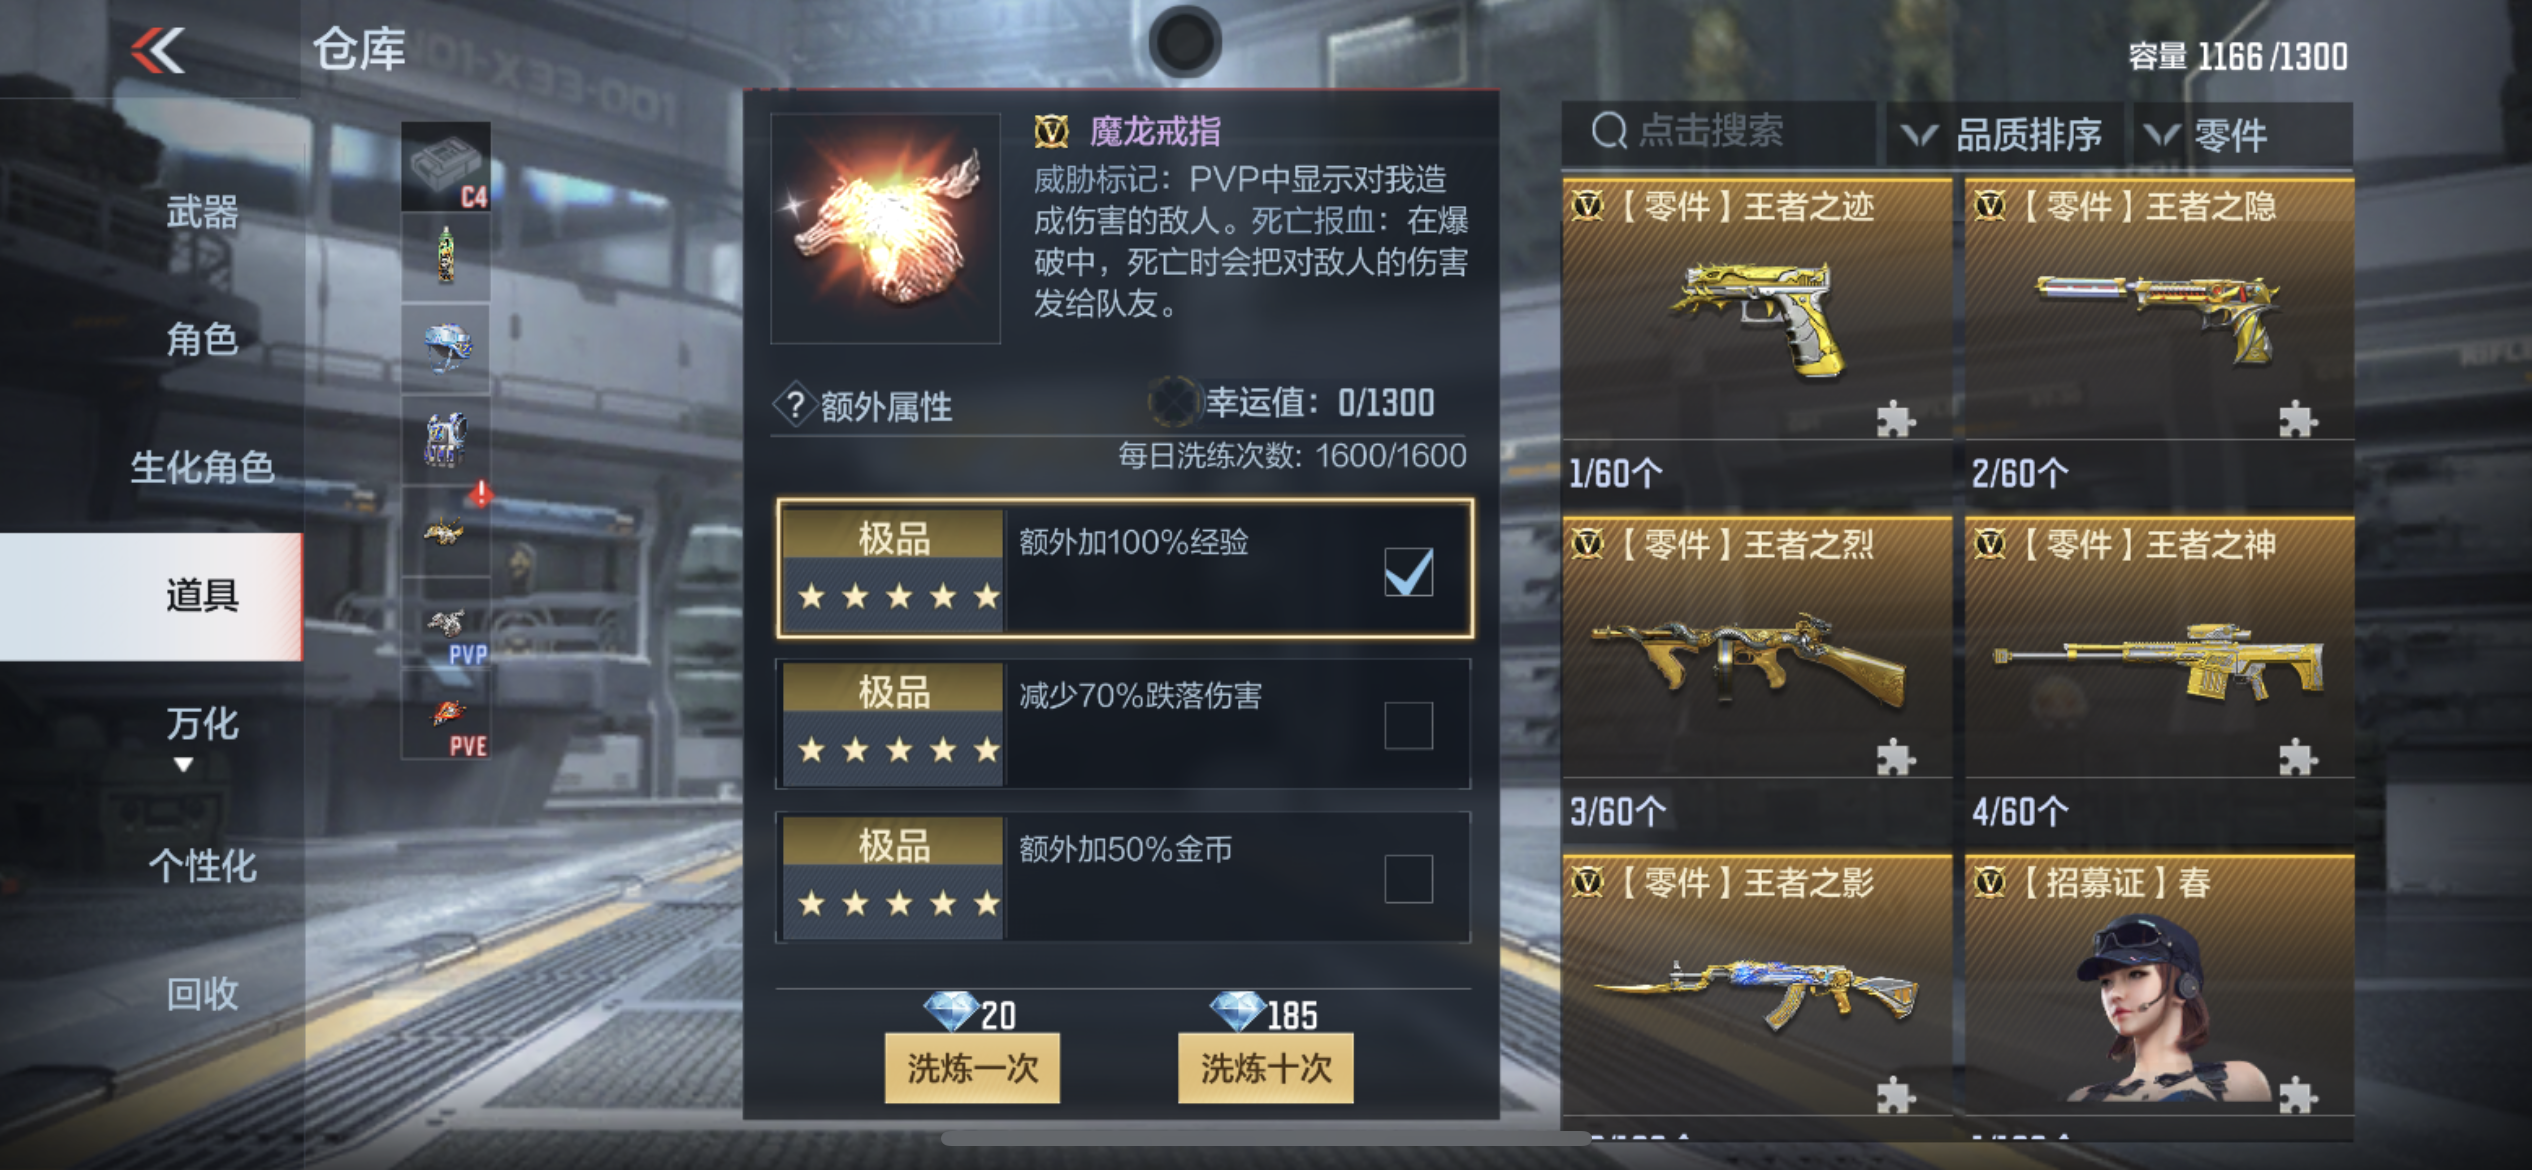The image size is (2532, 1170).
Task: Select the spray can item icon
Action: tap(446, 257)
